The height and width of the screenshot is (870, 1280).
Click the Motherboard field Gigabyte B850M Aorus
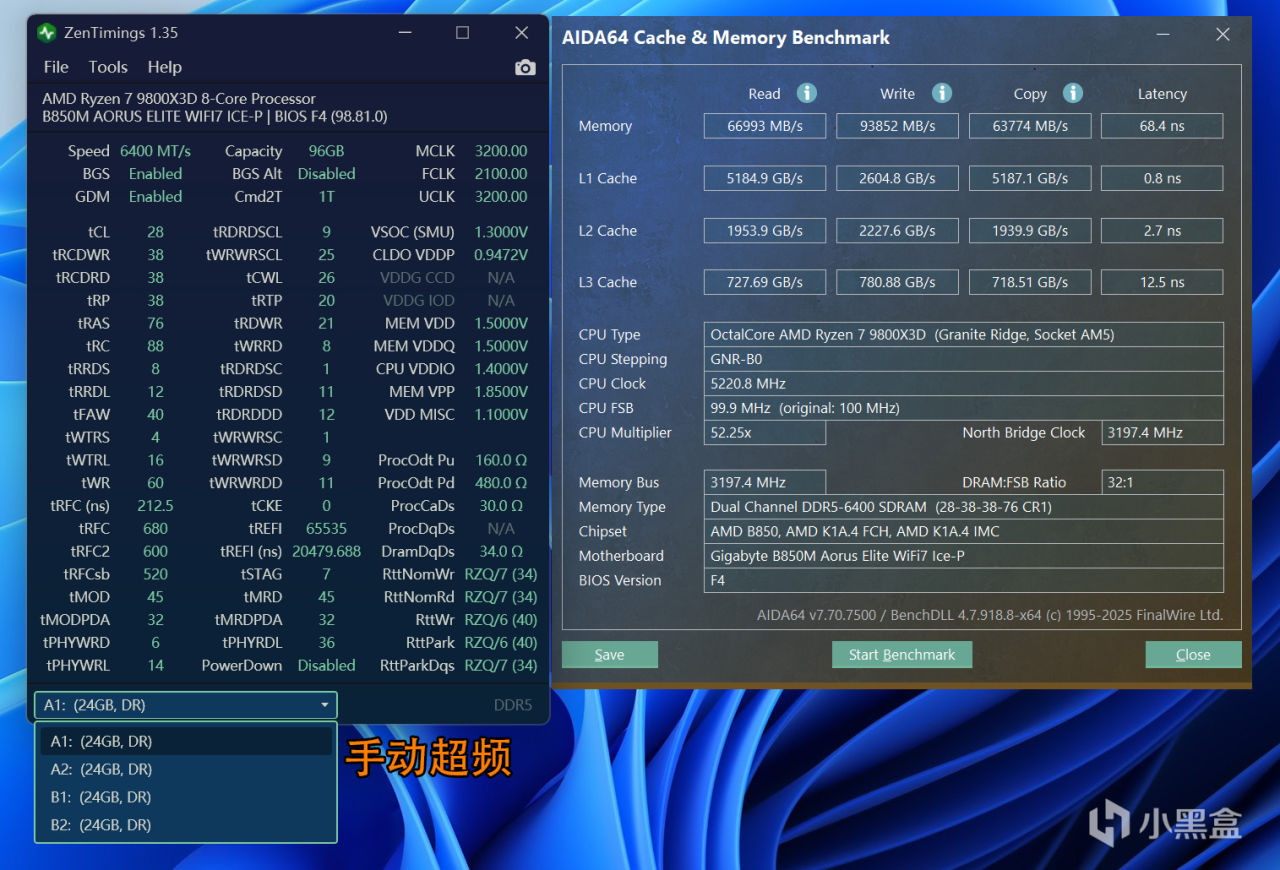(964, 556)
